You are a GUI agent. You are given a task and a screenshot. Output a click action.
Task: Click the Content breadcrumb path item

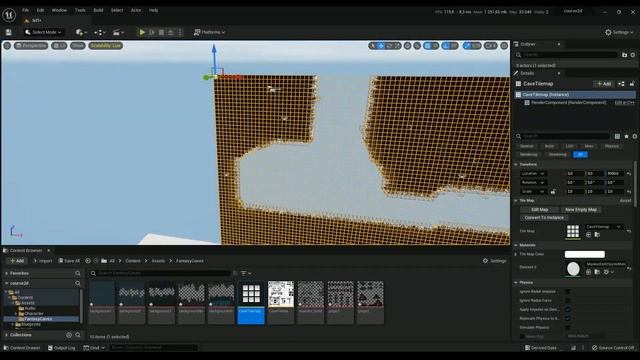point(133,261)
